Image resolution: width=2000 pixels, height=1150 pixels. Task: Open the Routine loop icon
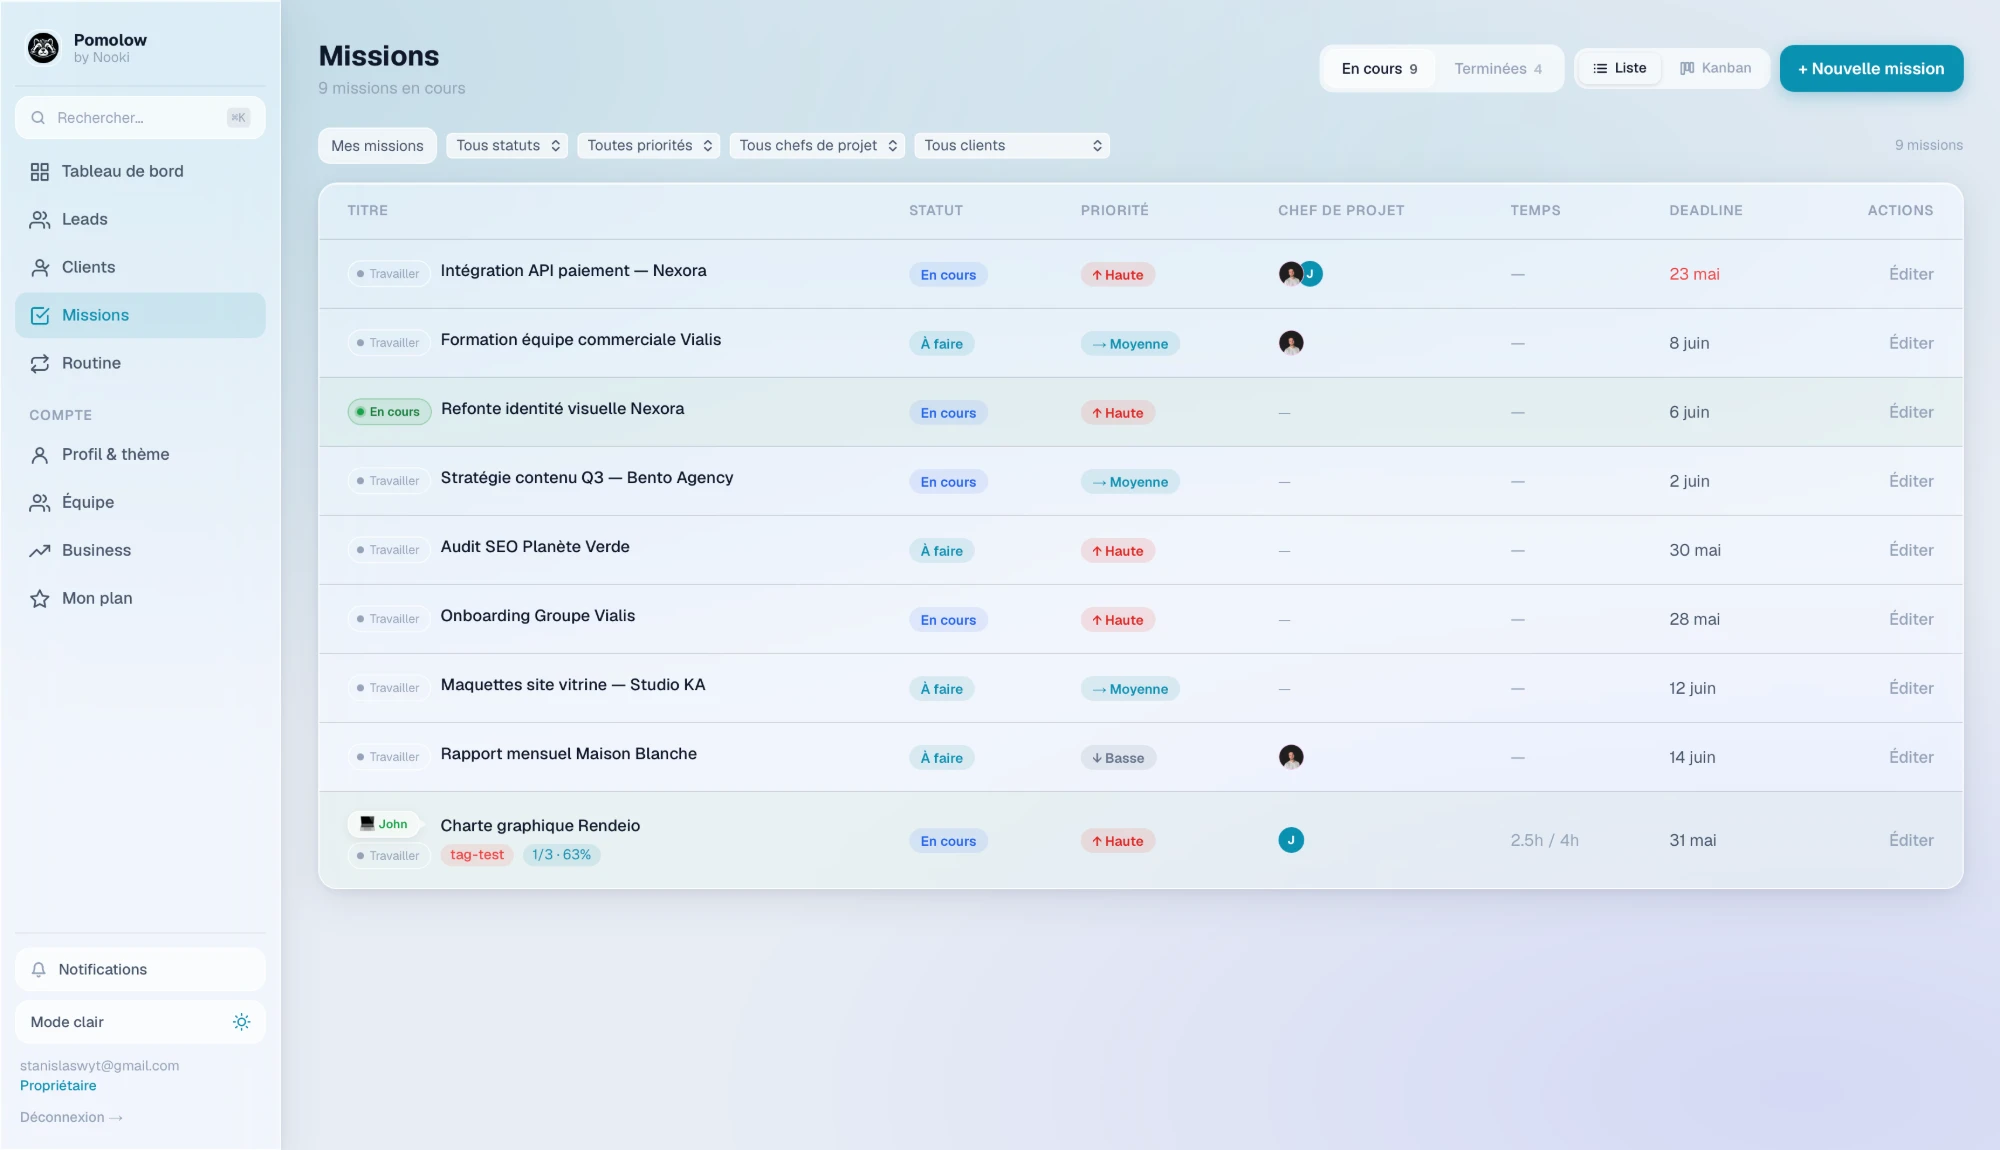pyautogui.click(x=40, y=364)
